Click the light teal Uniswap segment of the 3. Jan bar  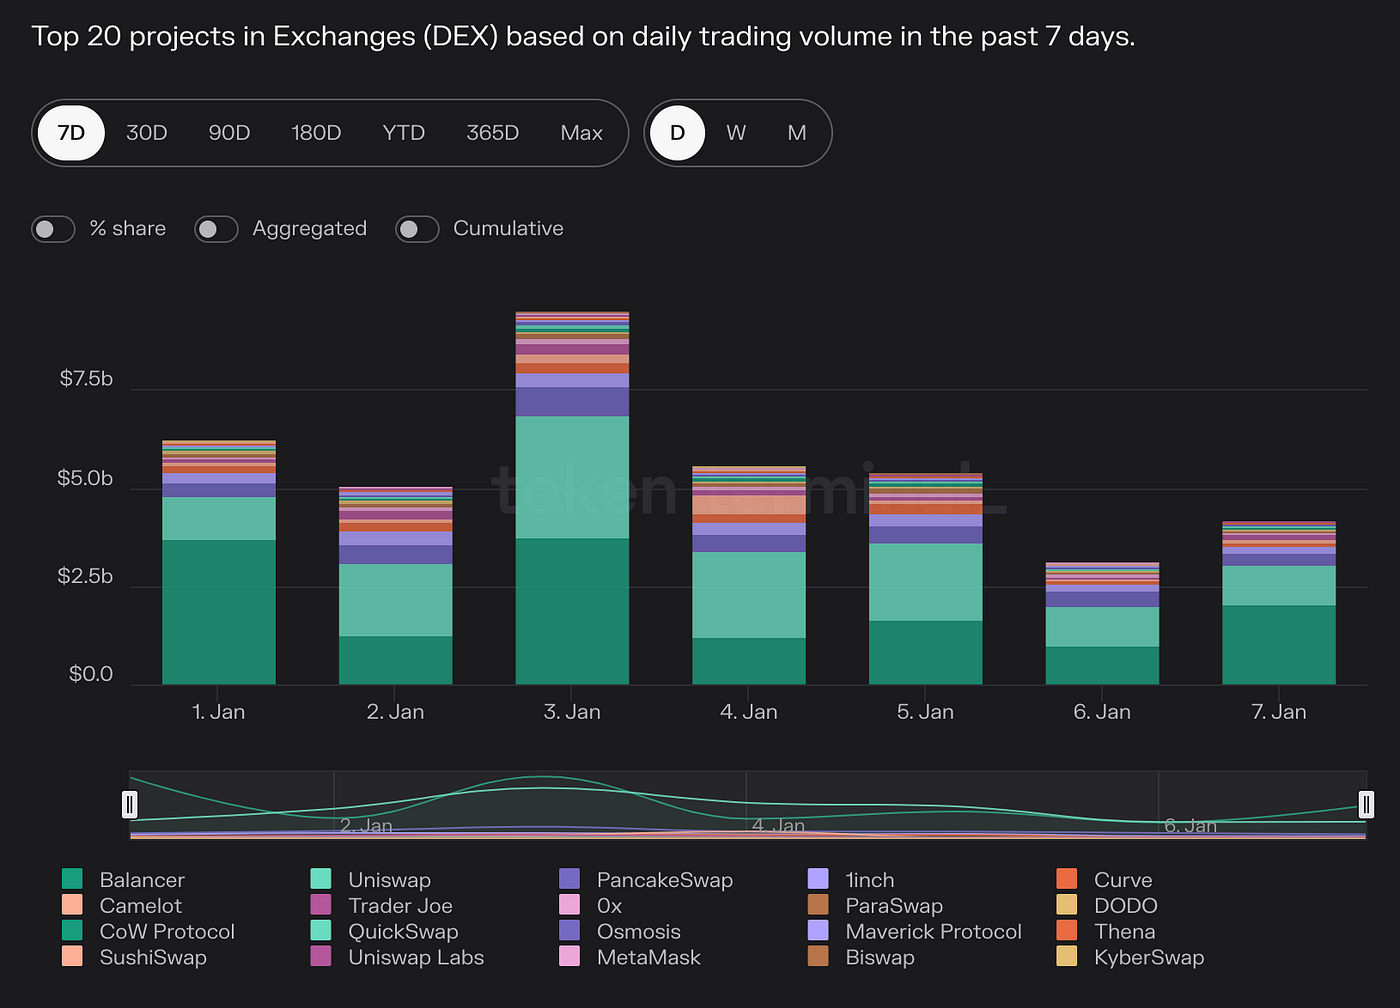click(572, 477)
